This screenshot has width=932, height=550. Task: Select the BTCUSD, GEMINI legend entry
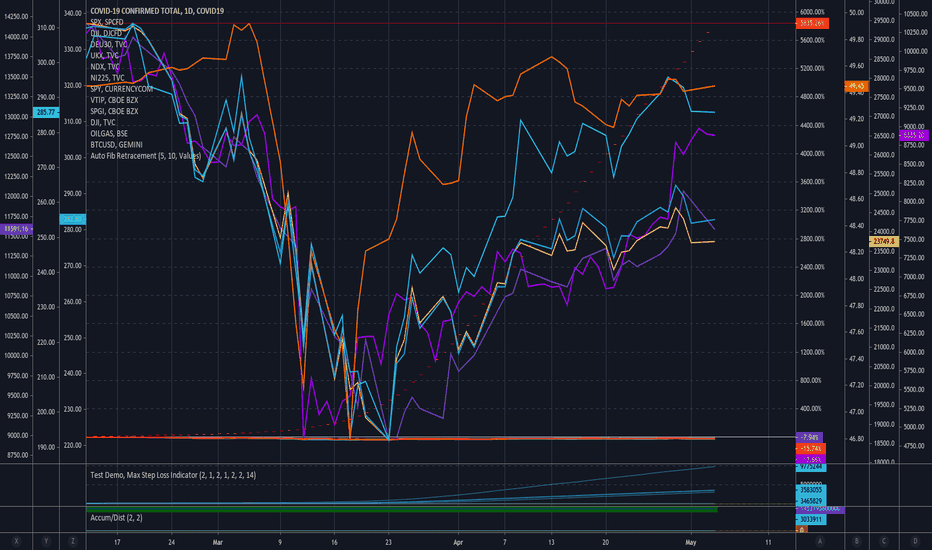(116, 144)
